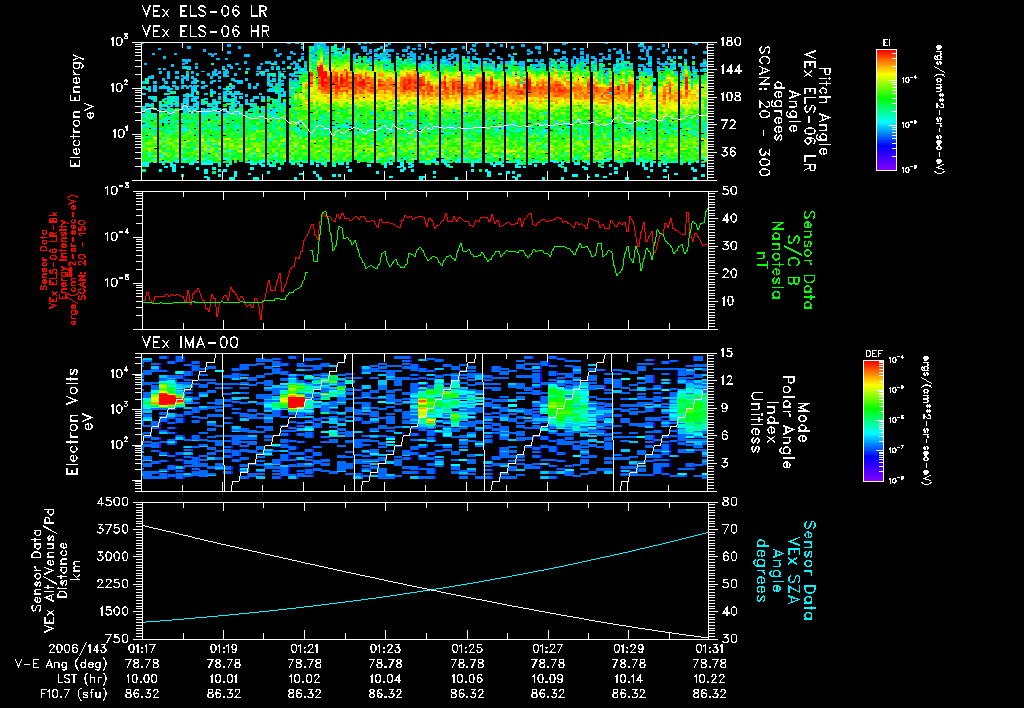The height and width of the screenshot is (708, 1024).
Task: Click the 'V-E Ang (deg)' row label
Action: click(61, 664)
